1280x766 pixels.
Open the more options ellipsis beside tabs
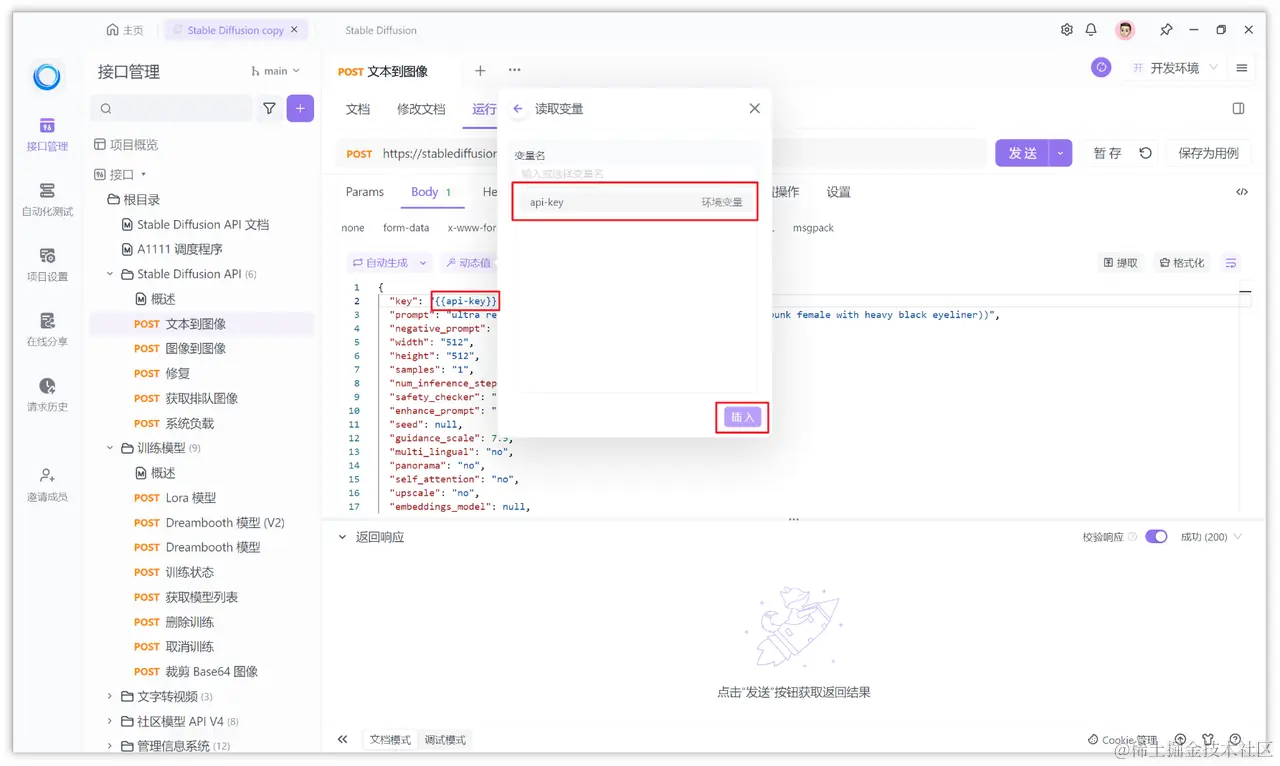point(514,70)
